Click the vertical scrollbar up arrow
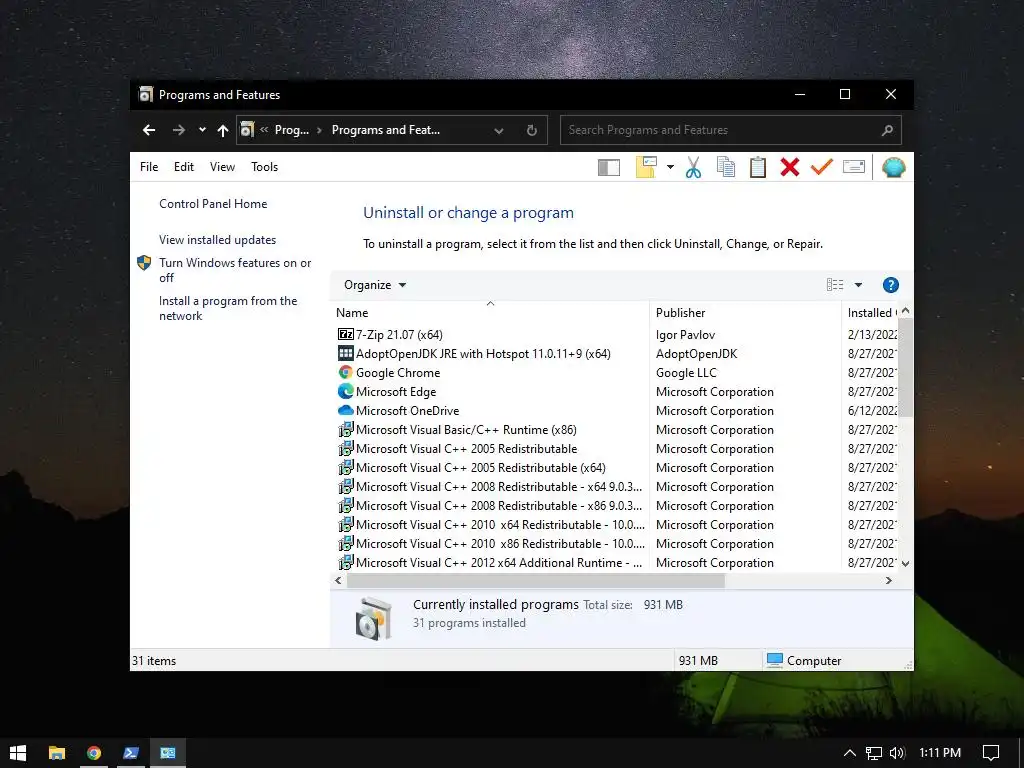Viewport: 1024px width, 768px height. click(905, 312)
